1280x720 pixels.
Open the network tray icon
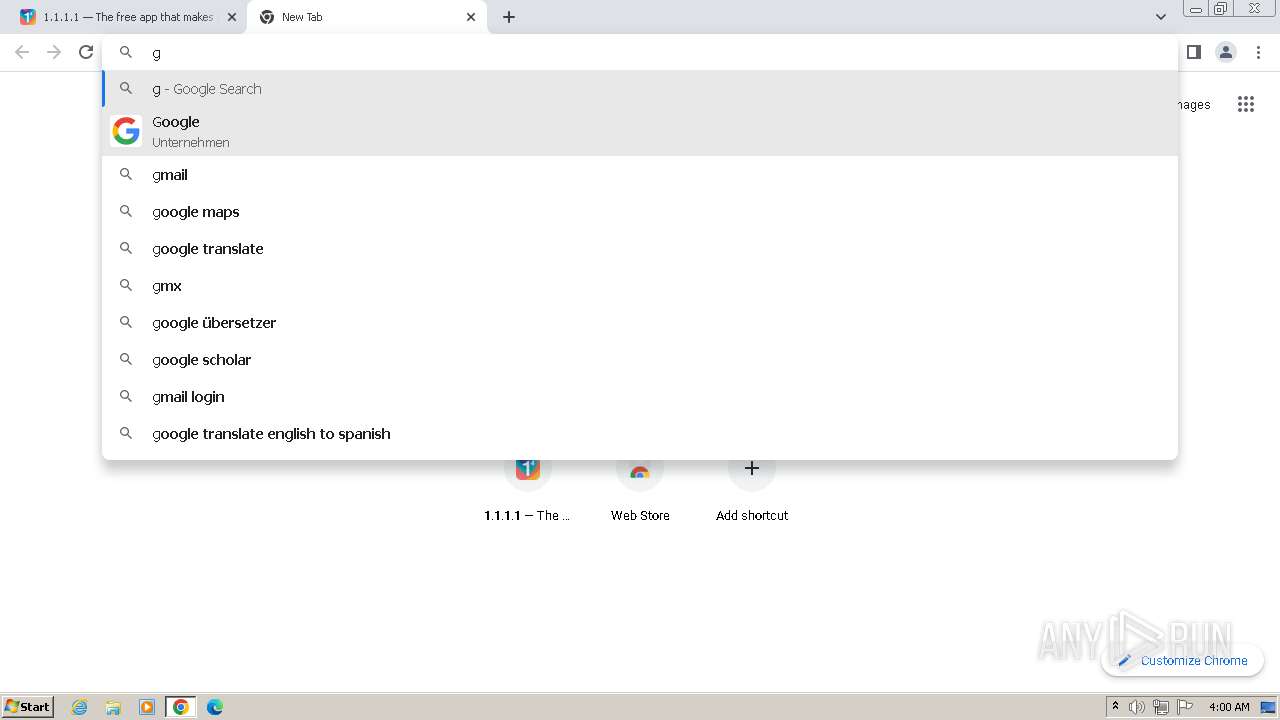coord(1161,707)
